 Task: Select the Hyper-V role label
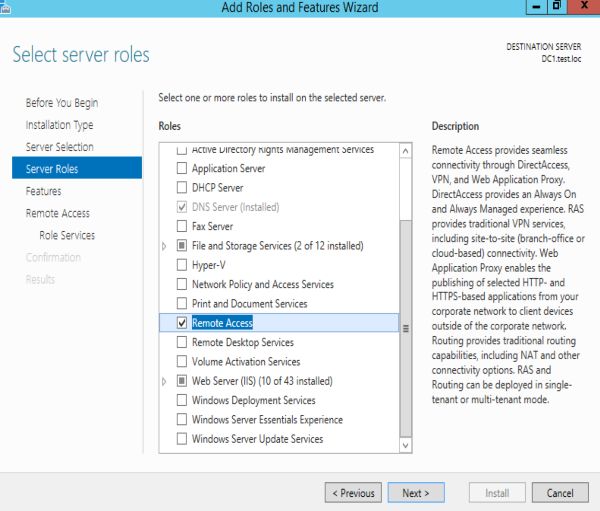pyautogui.click(x=209, y=265)
